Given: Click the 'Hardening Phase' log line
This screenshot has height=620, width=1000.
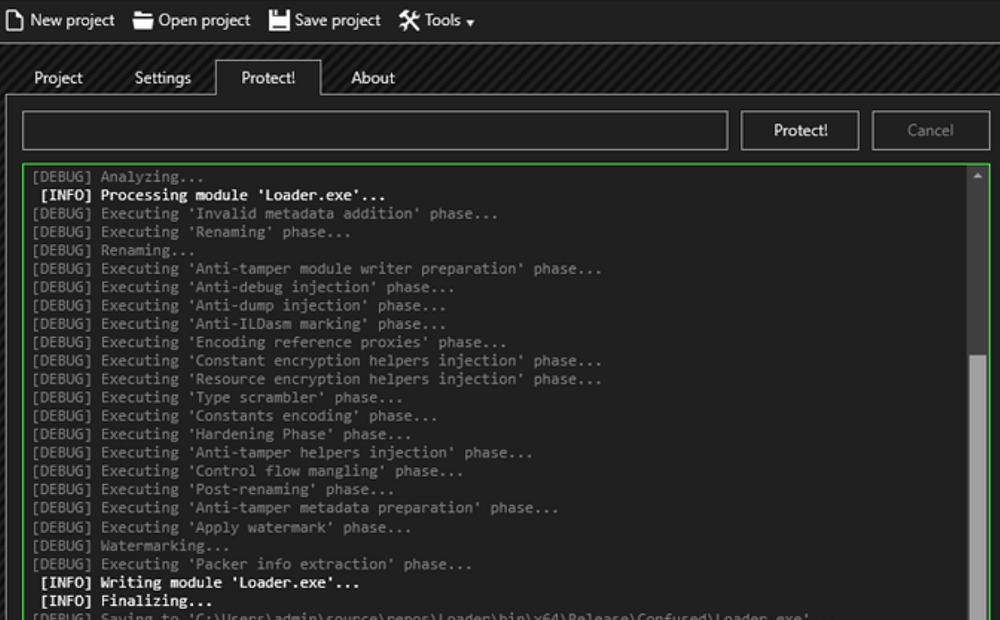Looking at the screenshot, I should [222, 434].
